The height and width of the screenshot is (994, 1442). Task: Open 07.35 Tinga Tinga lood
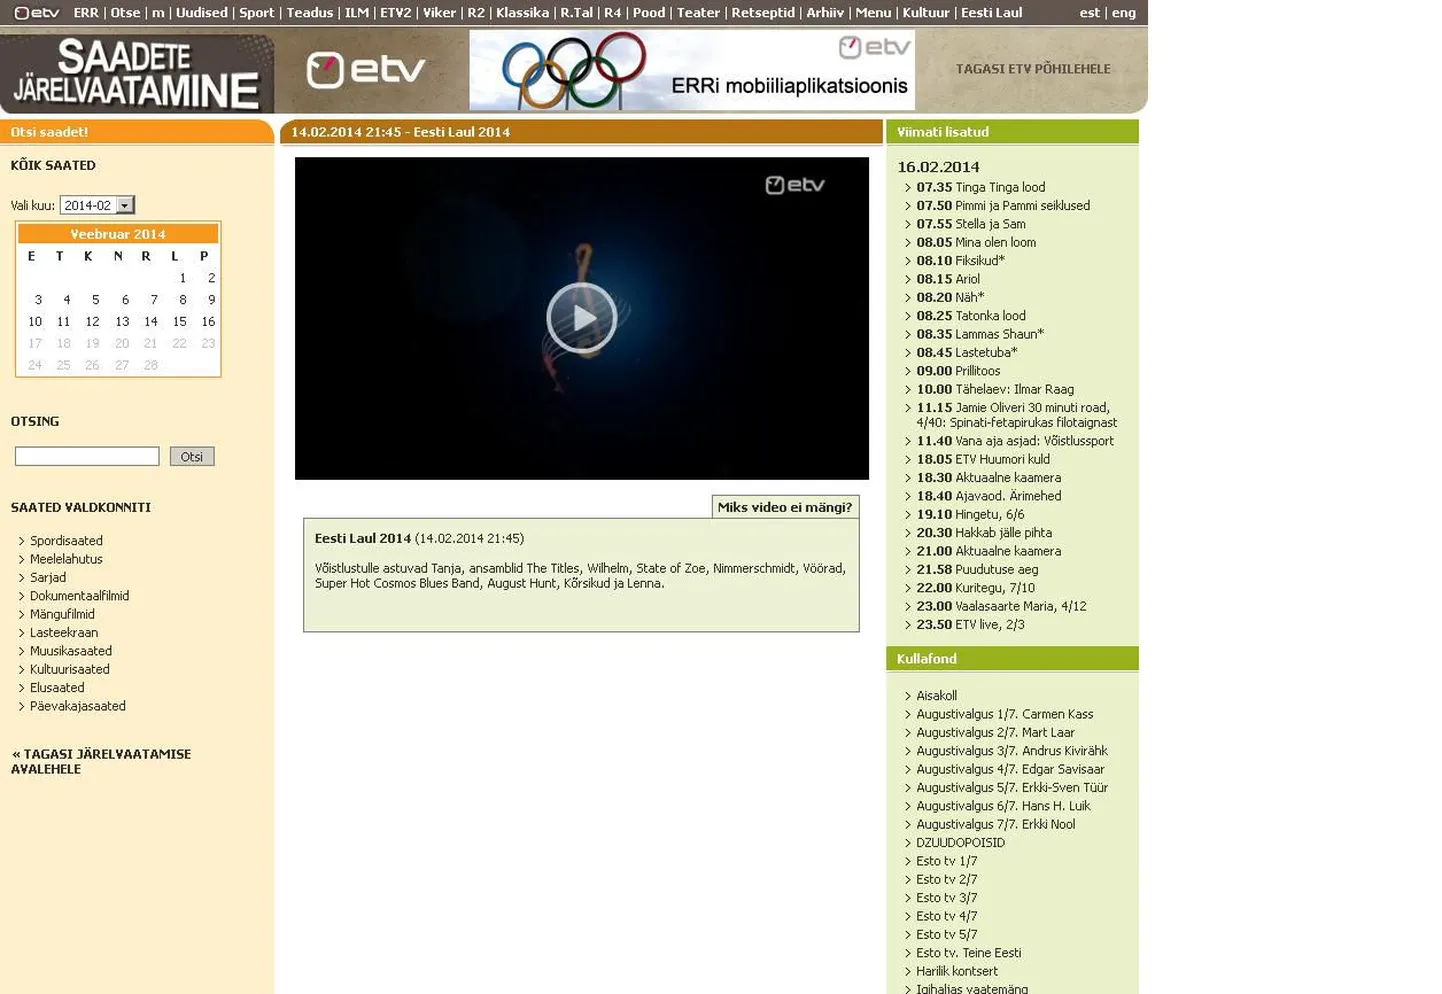coord(980,187)
